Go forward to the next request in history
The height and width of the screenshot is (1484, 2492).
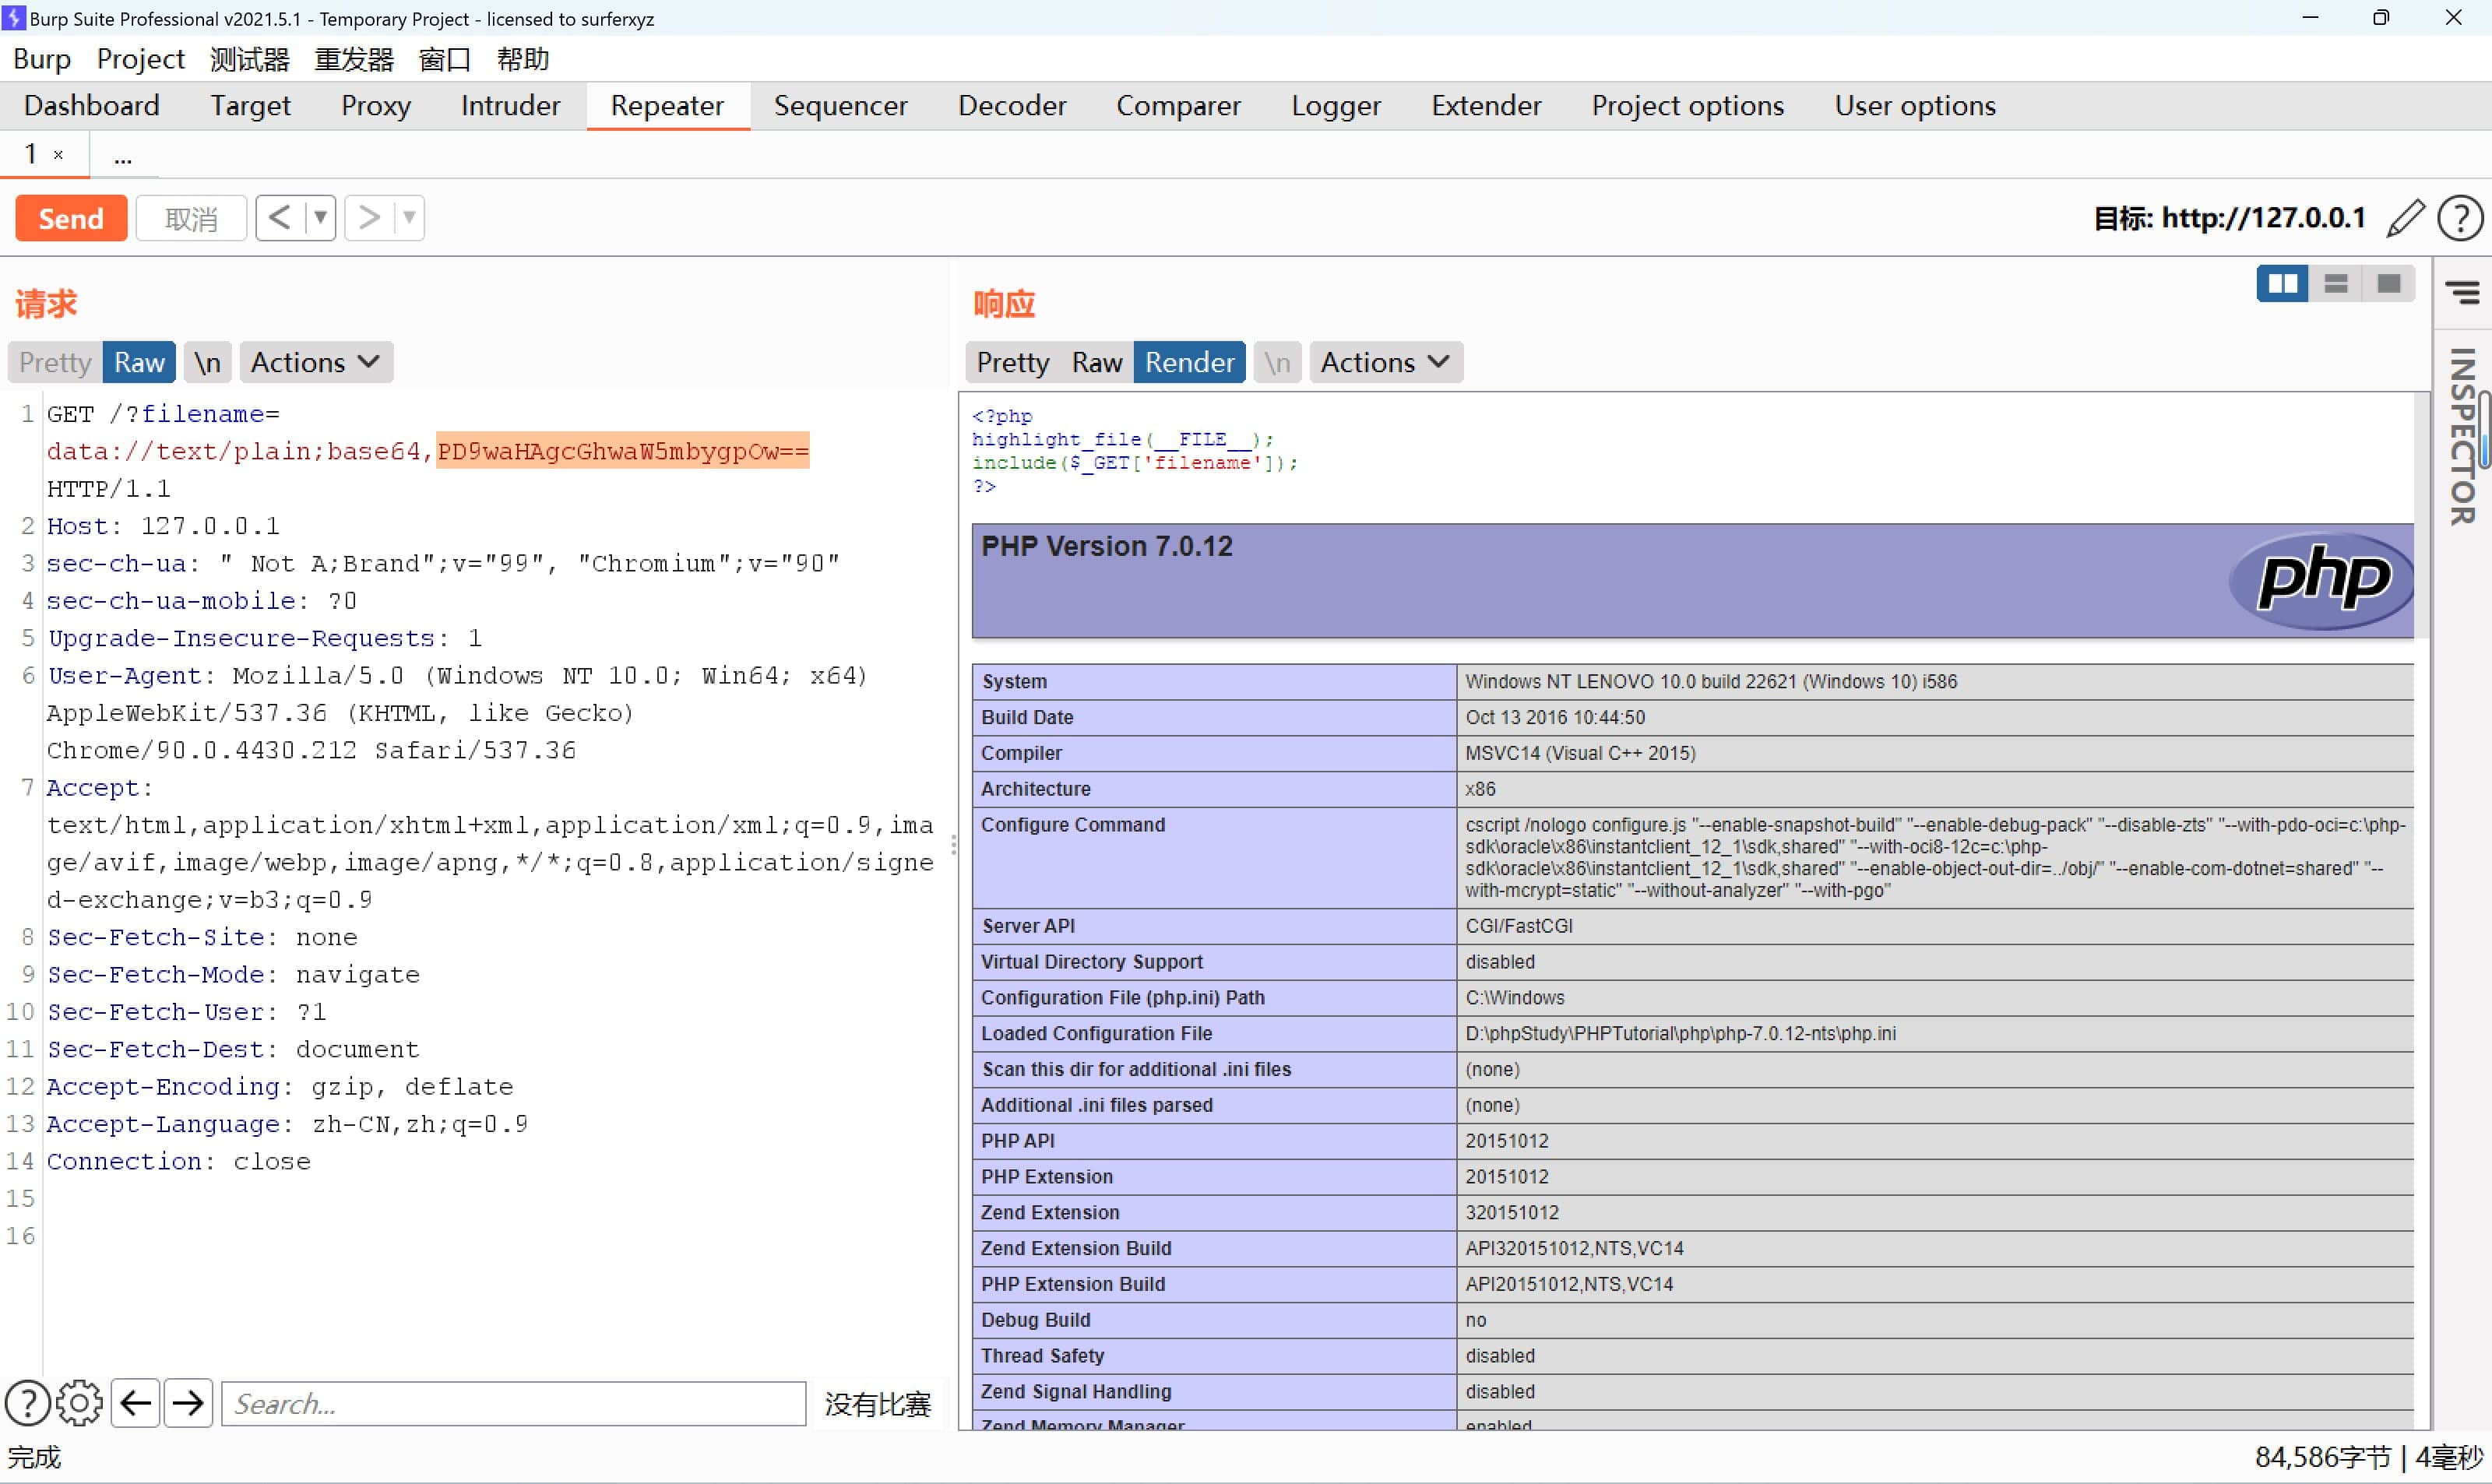pos(369,218)
